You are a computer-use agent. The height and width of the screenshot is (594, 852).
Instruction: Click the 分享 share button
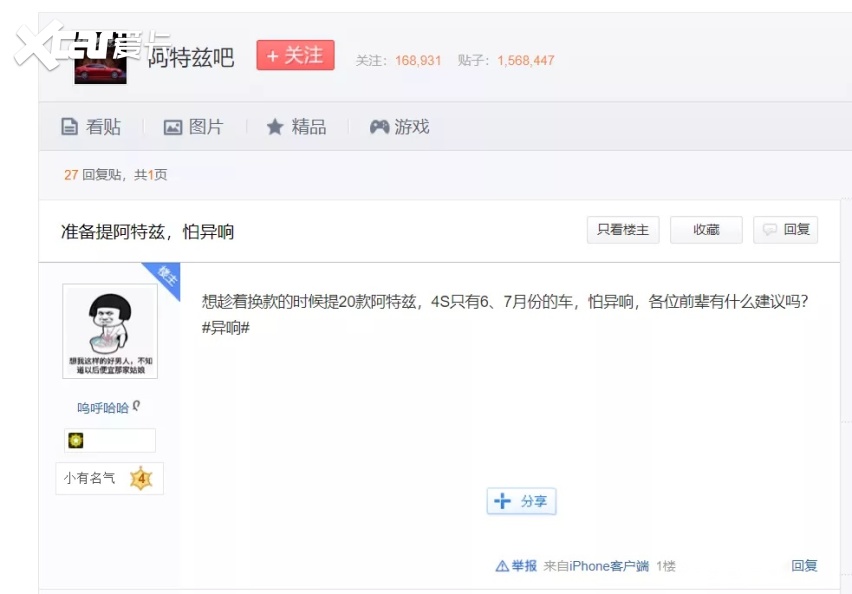(522, 501)
